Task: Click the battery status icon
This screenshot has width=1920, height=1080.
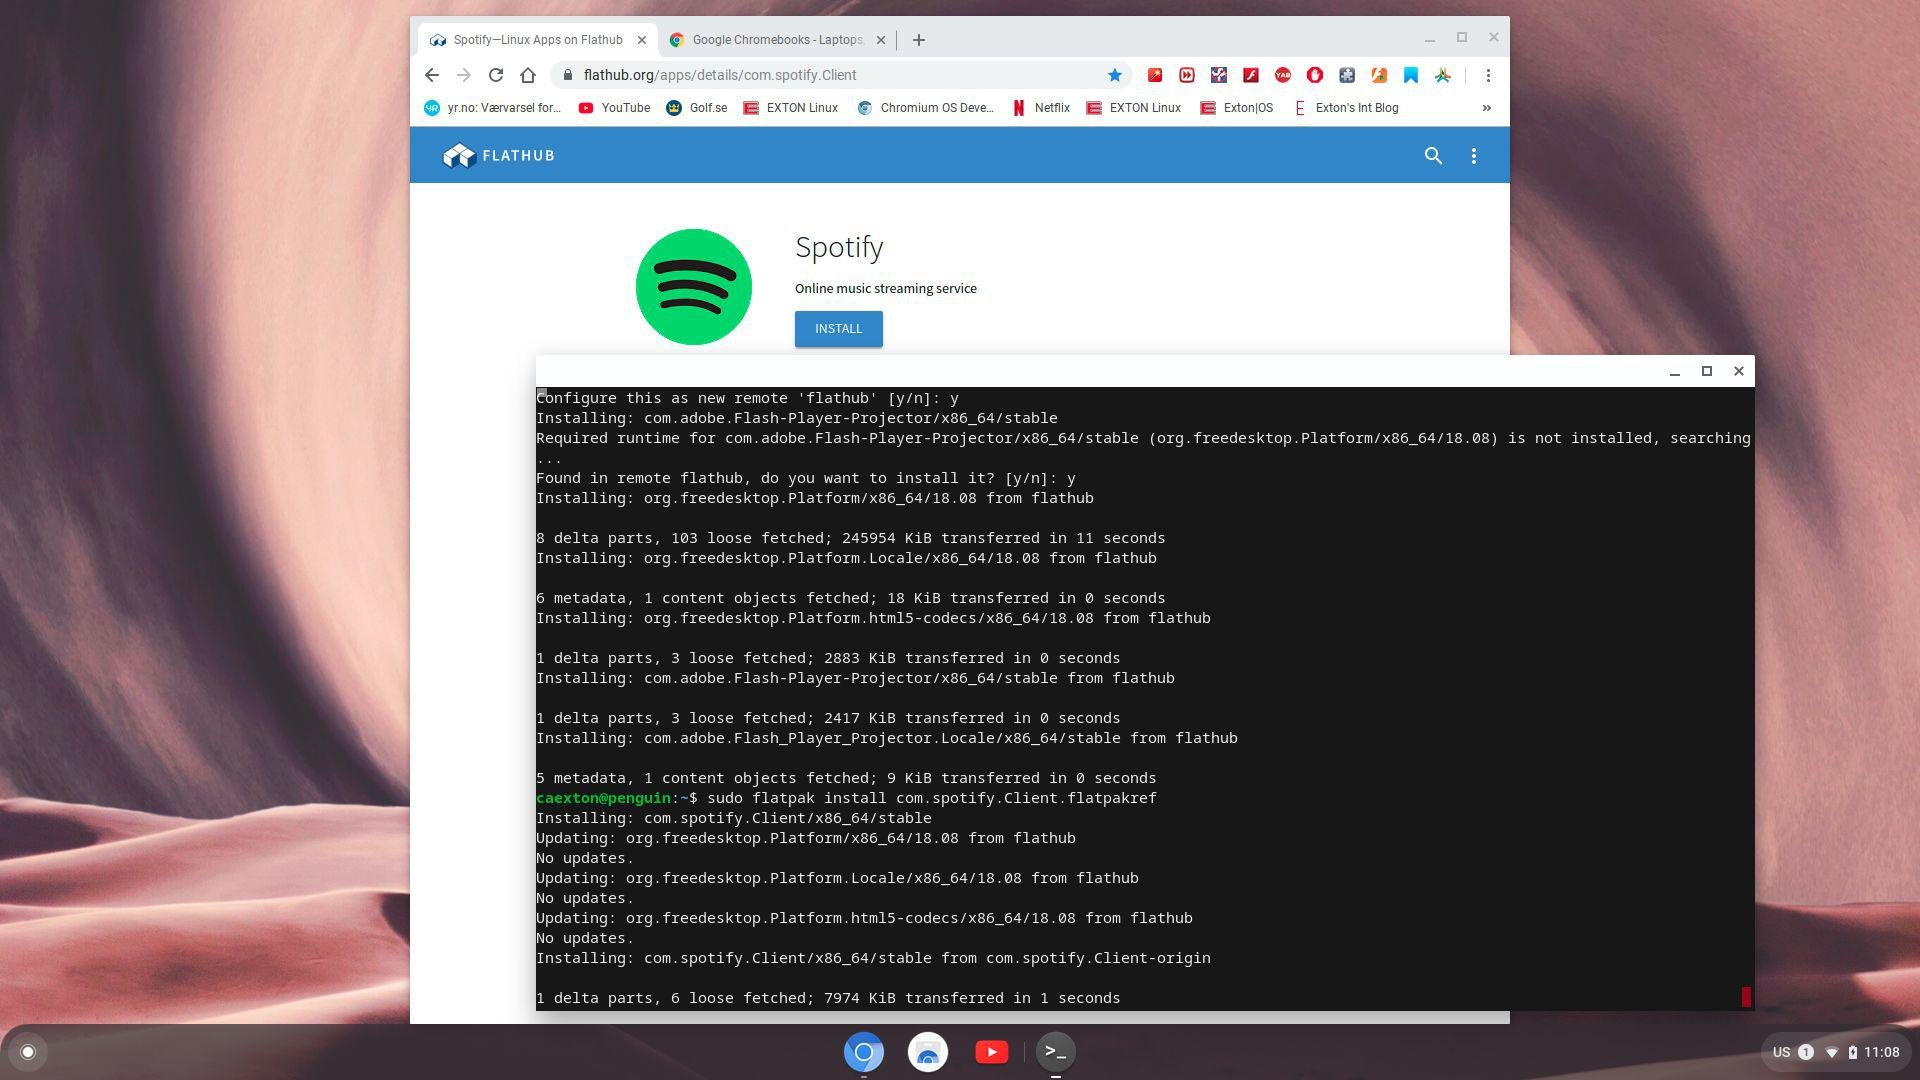Action: coord(1852,1052)
